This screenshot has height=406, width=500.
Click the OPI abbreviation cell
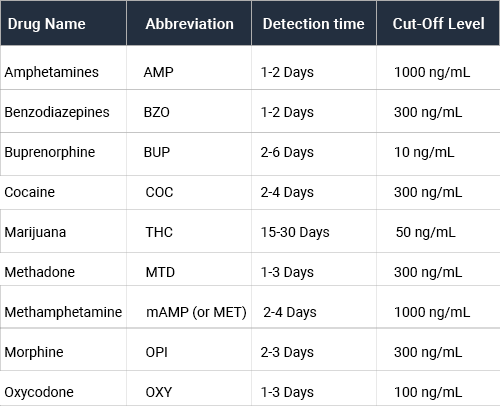[189, 349]
